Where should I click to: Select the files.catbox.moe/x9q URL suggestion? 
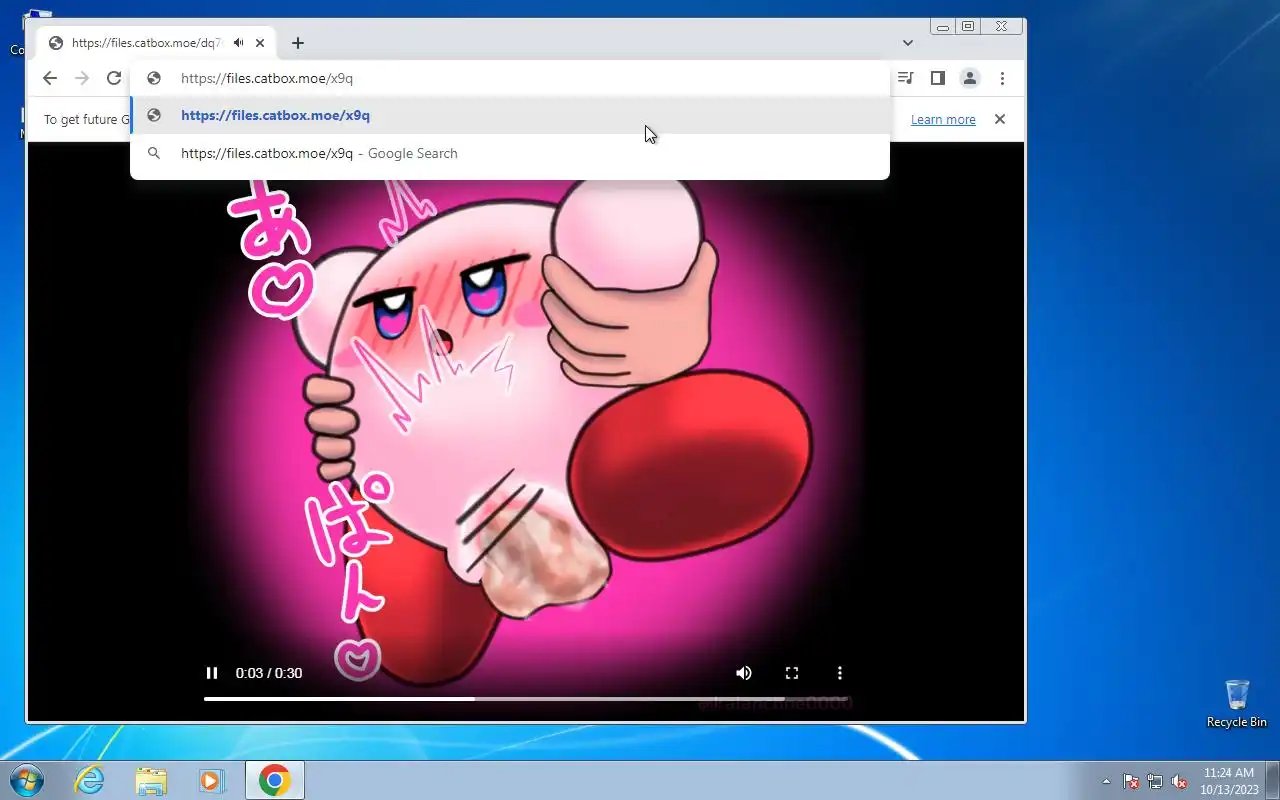point(510,115)
